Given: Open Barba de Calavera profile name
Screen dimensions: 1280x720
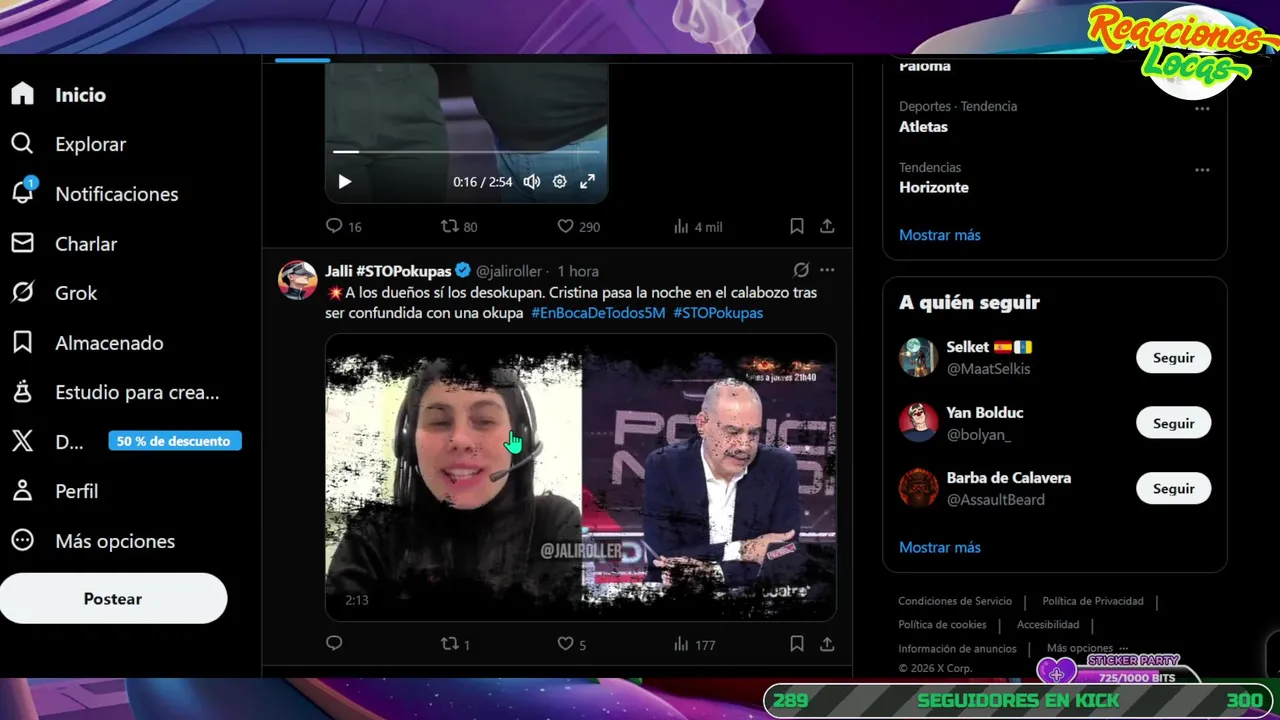Looking at the screenshot, I should pyautogui.click(x=1009, y=478).
